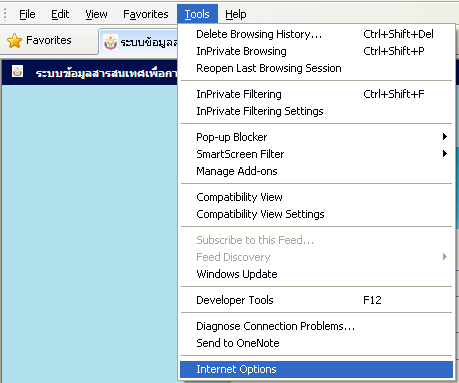Open Compatibility View Settings
This screenshot has width=459, height=383.
point(316,214)
